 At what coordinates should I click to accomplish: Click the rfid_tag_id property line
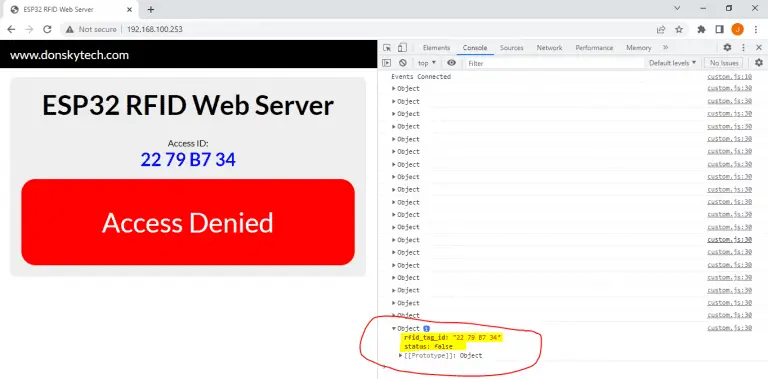(453, 338)
